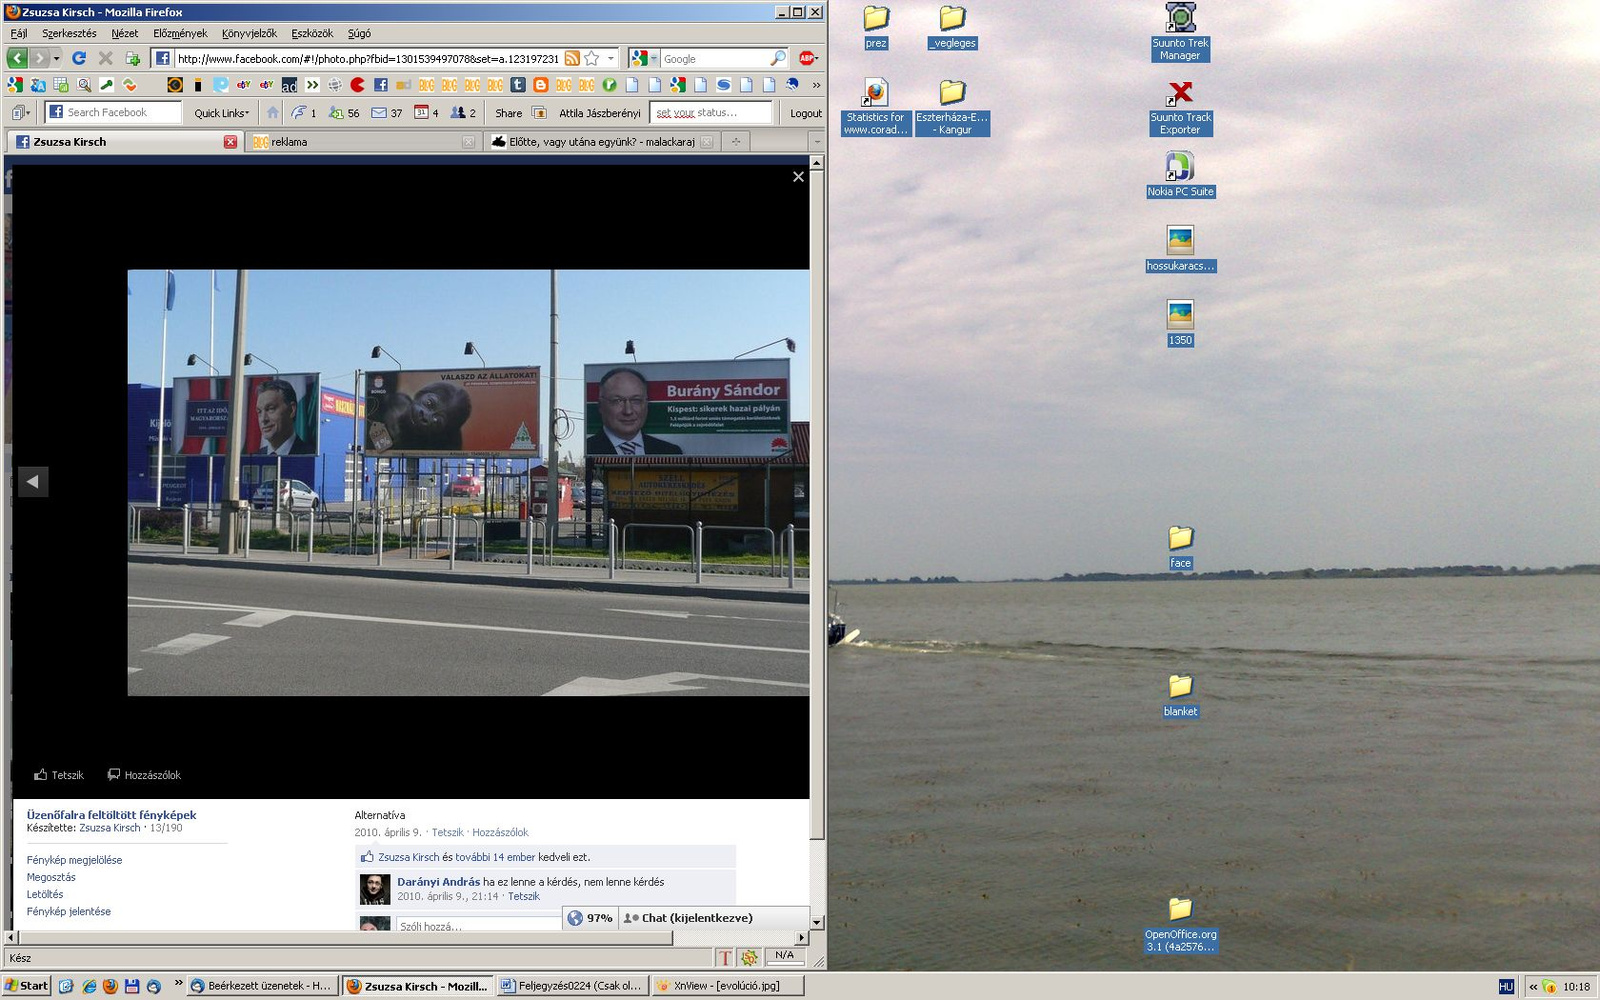
Task: Show more bookmarks with the chevron
Action: pyautogui.click(x=816, y=85)
